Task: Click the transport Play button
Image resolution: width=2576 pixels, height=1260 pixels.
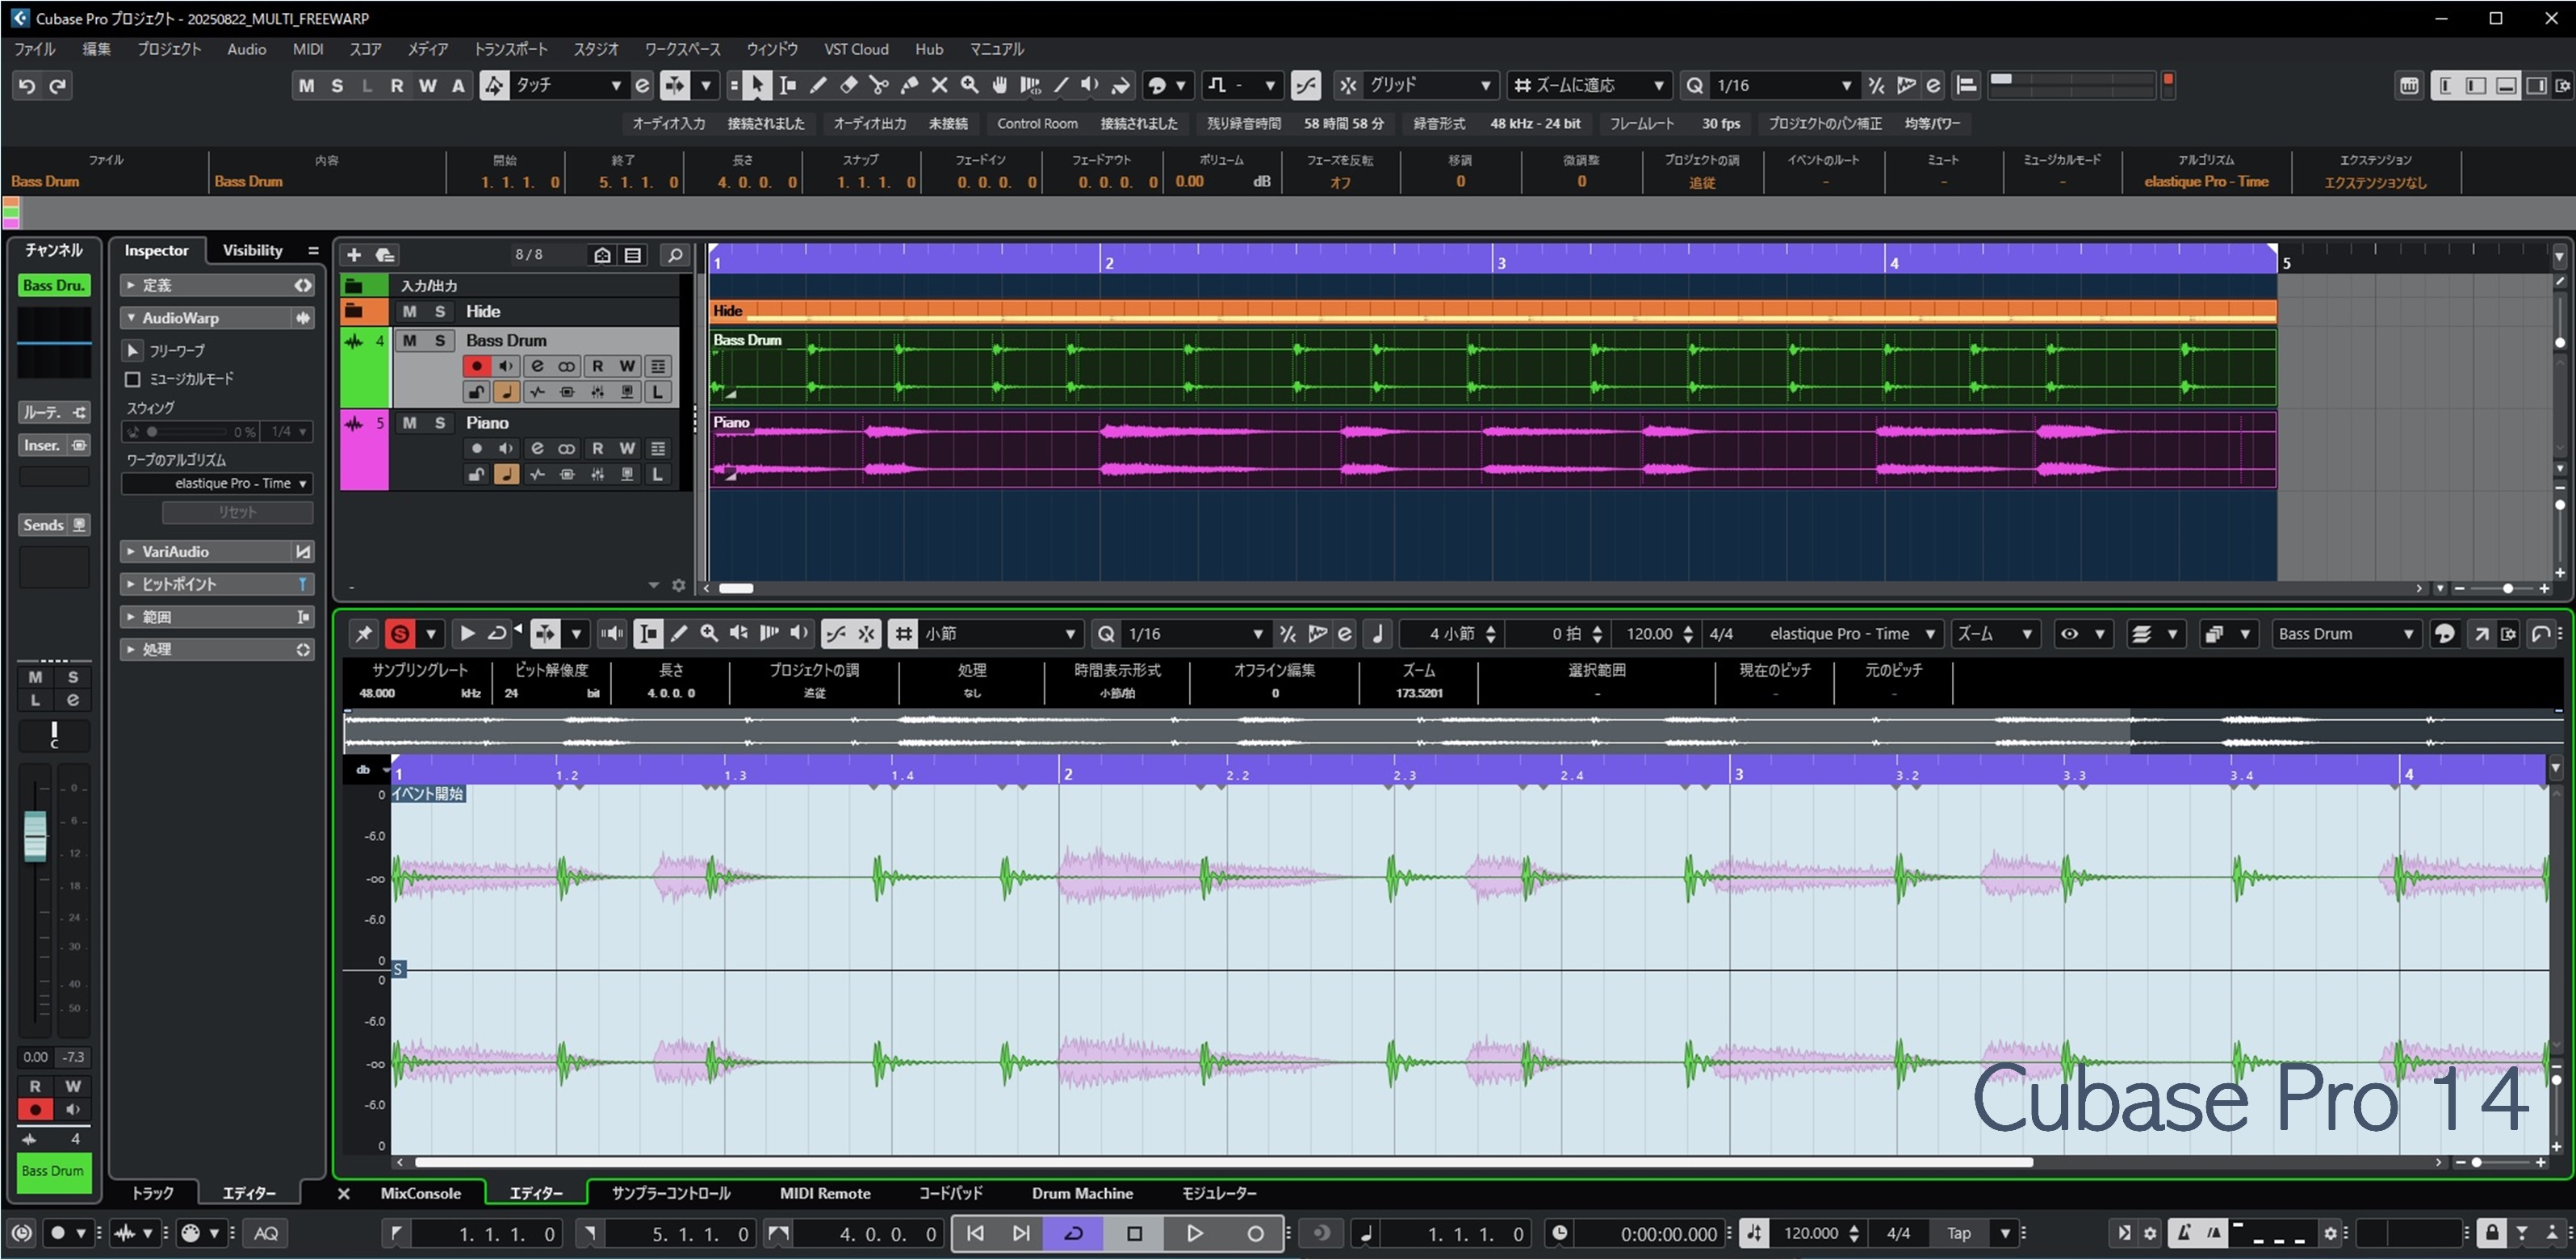Action: pyautogui.click(x=1194, y=1234)
